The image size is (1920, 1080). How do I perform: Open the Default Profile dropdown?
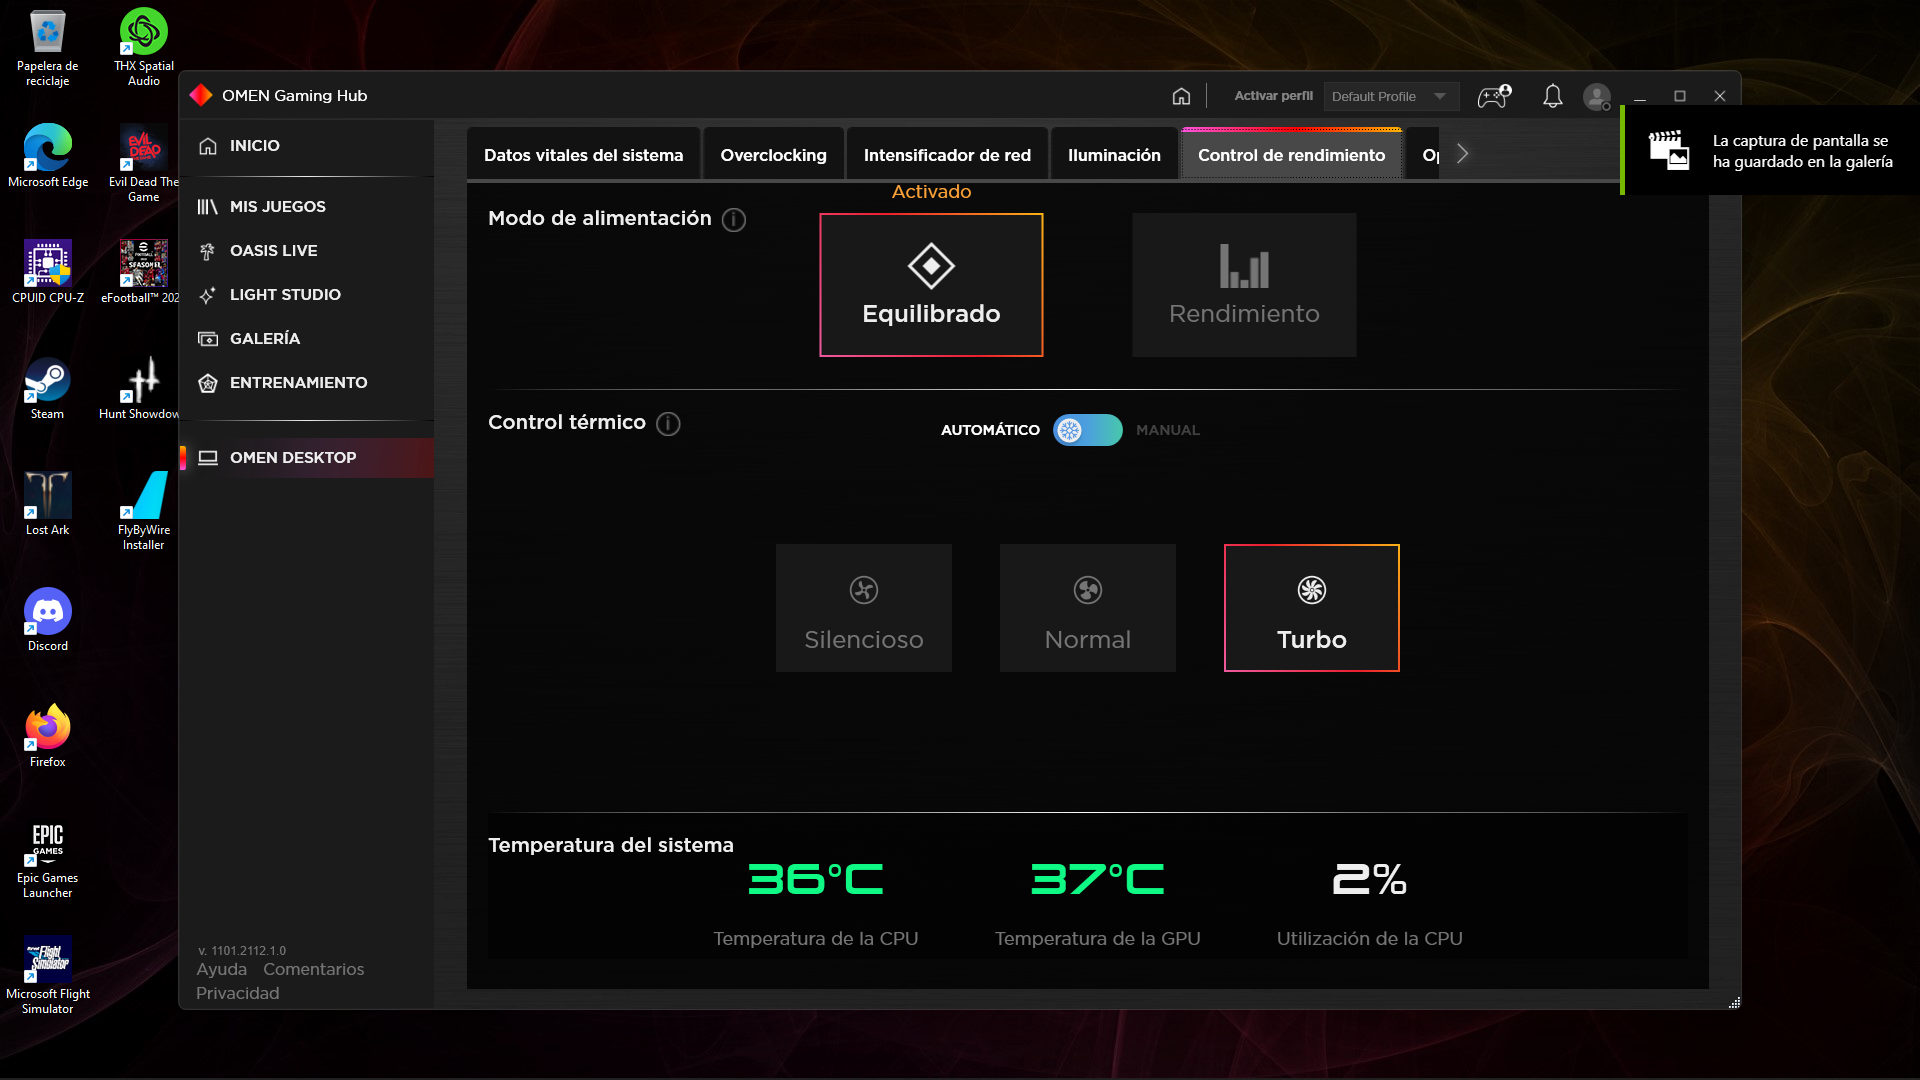(1390, 96)
